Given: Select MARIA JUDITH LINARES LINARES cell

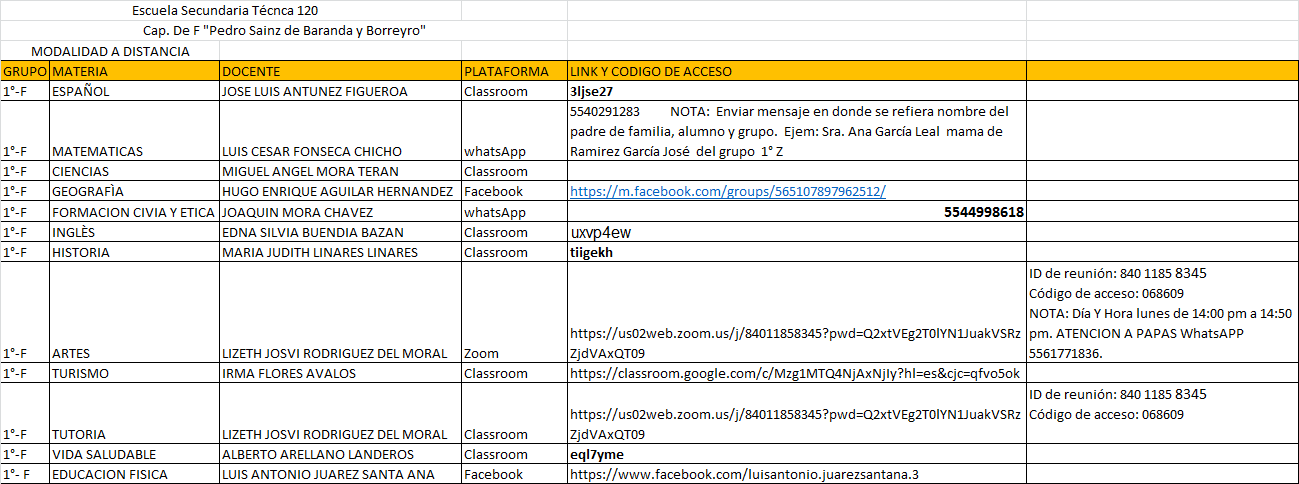Looking at the screenshot, I should tap(340, 252).
